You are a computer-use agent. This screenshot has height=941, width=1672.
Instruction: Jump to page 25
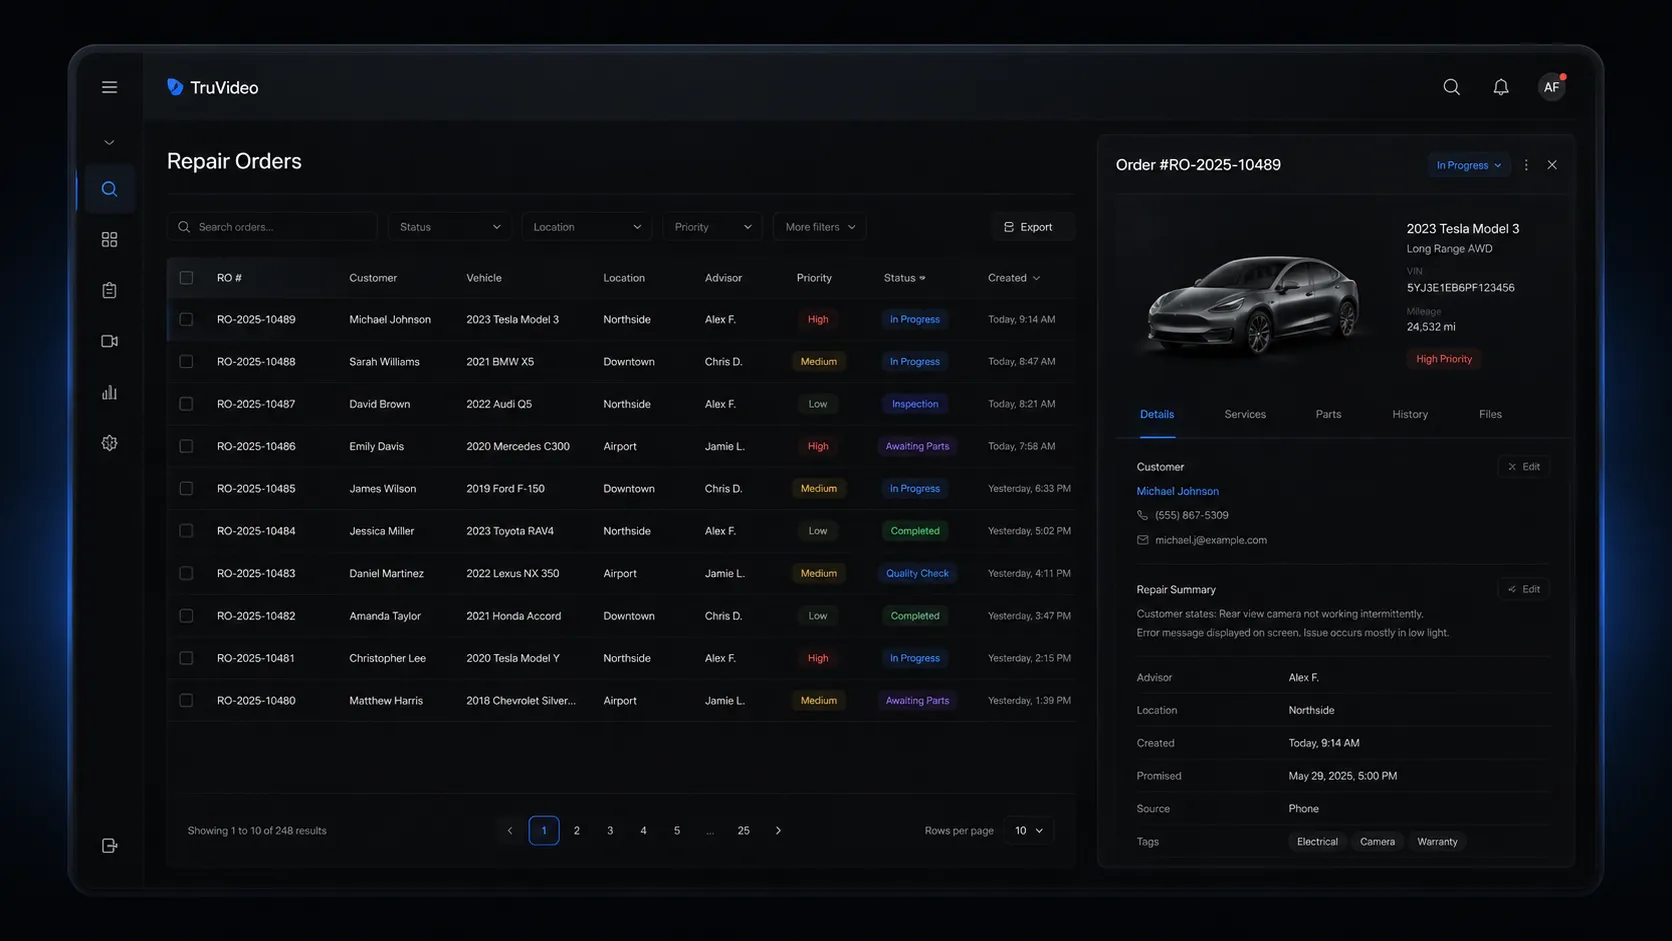743,830
